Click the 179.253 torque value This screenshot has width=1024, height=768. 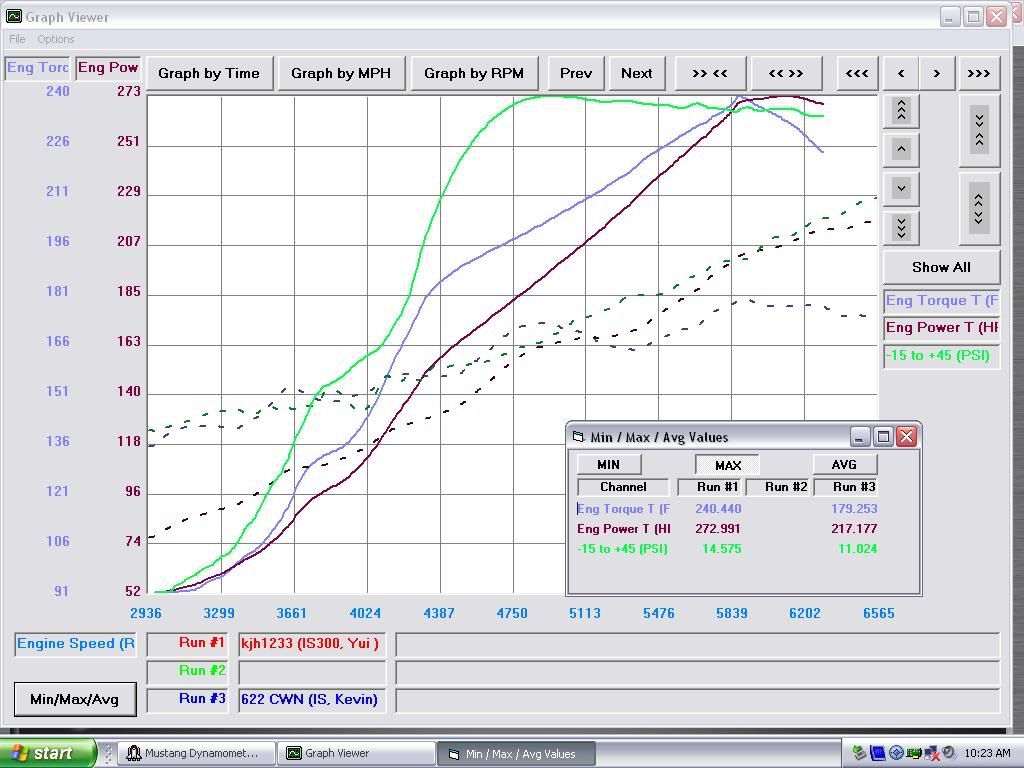pyautogui.click(x=854, y=509)
